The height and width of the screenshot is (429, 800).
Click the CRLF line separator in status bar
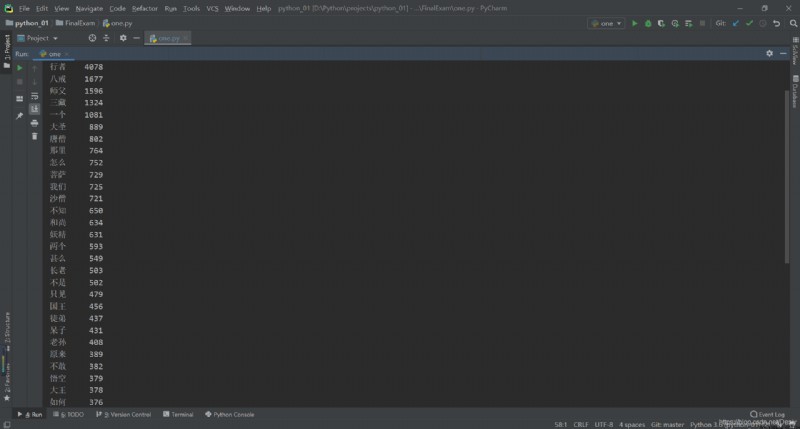(581, 424)
